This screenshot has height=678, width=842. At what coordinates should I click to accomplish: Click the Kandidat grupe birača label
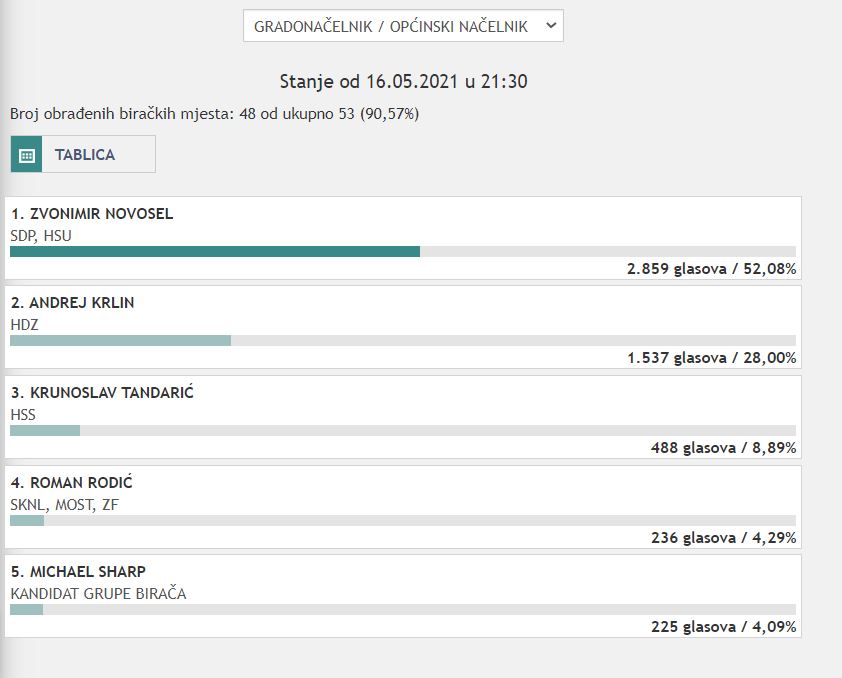coord(98,594)
